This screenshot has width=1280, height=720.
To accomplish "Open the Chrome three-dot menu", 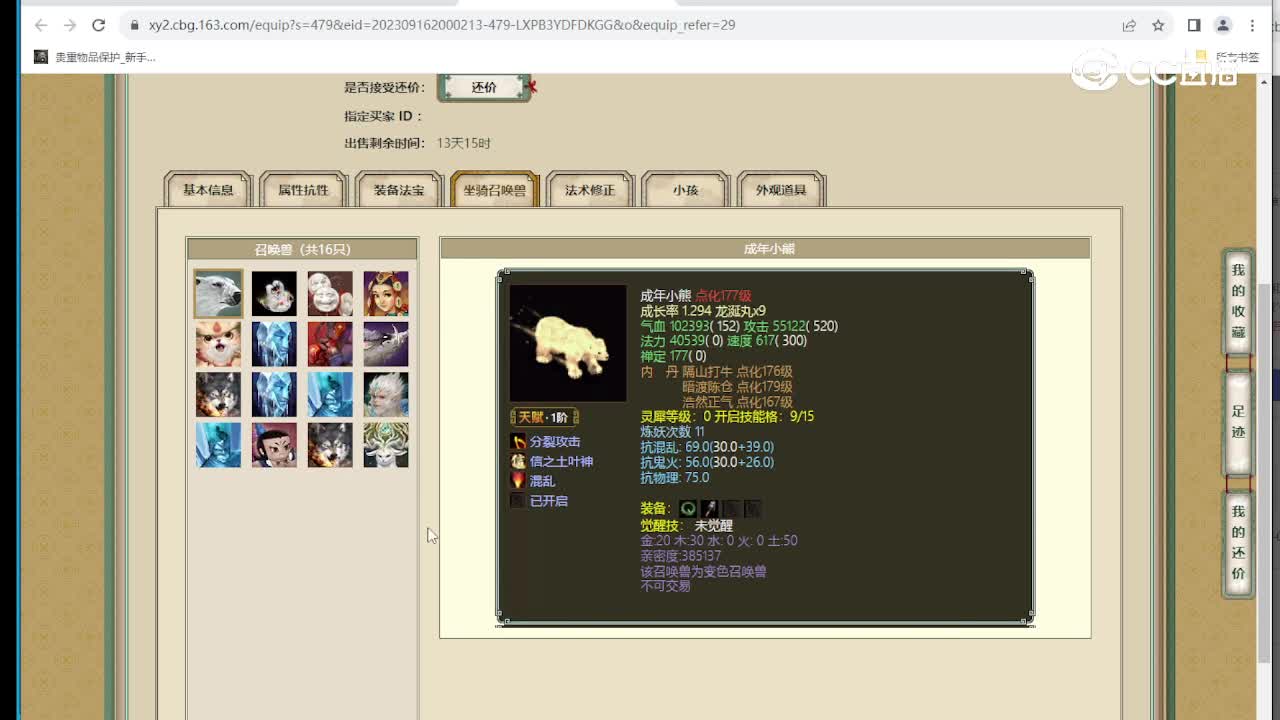I will pos(1252,25).
